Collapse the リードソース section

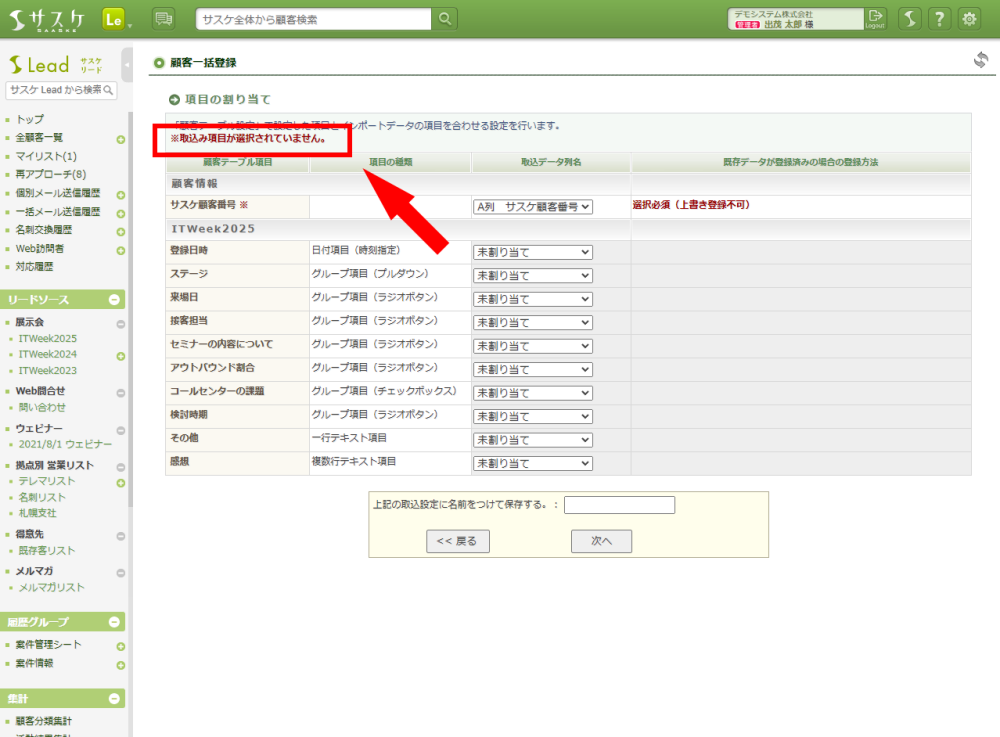[x=114, y=299]
